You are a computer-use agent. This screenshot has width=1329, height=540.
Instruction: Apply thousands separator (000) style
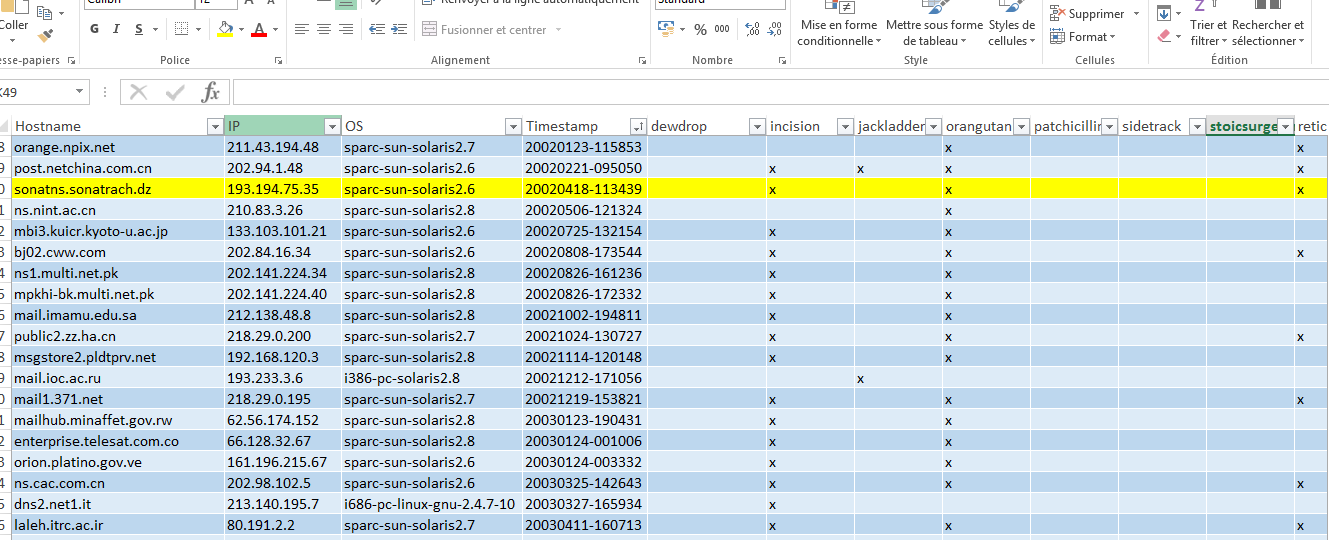[x=722, y=29]
